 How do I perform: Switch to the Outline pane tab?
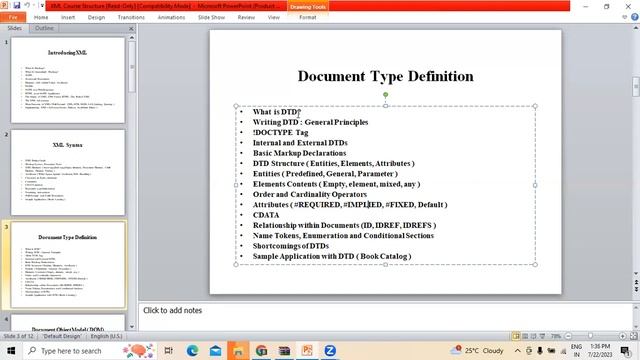(x=44, y=28)
